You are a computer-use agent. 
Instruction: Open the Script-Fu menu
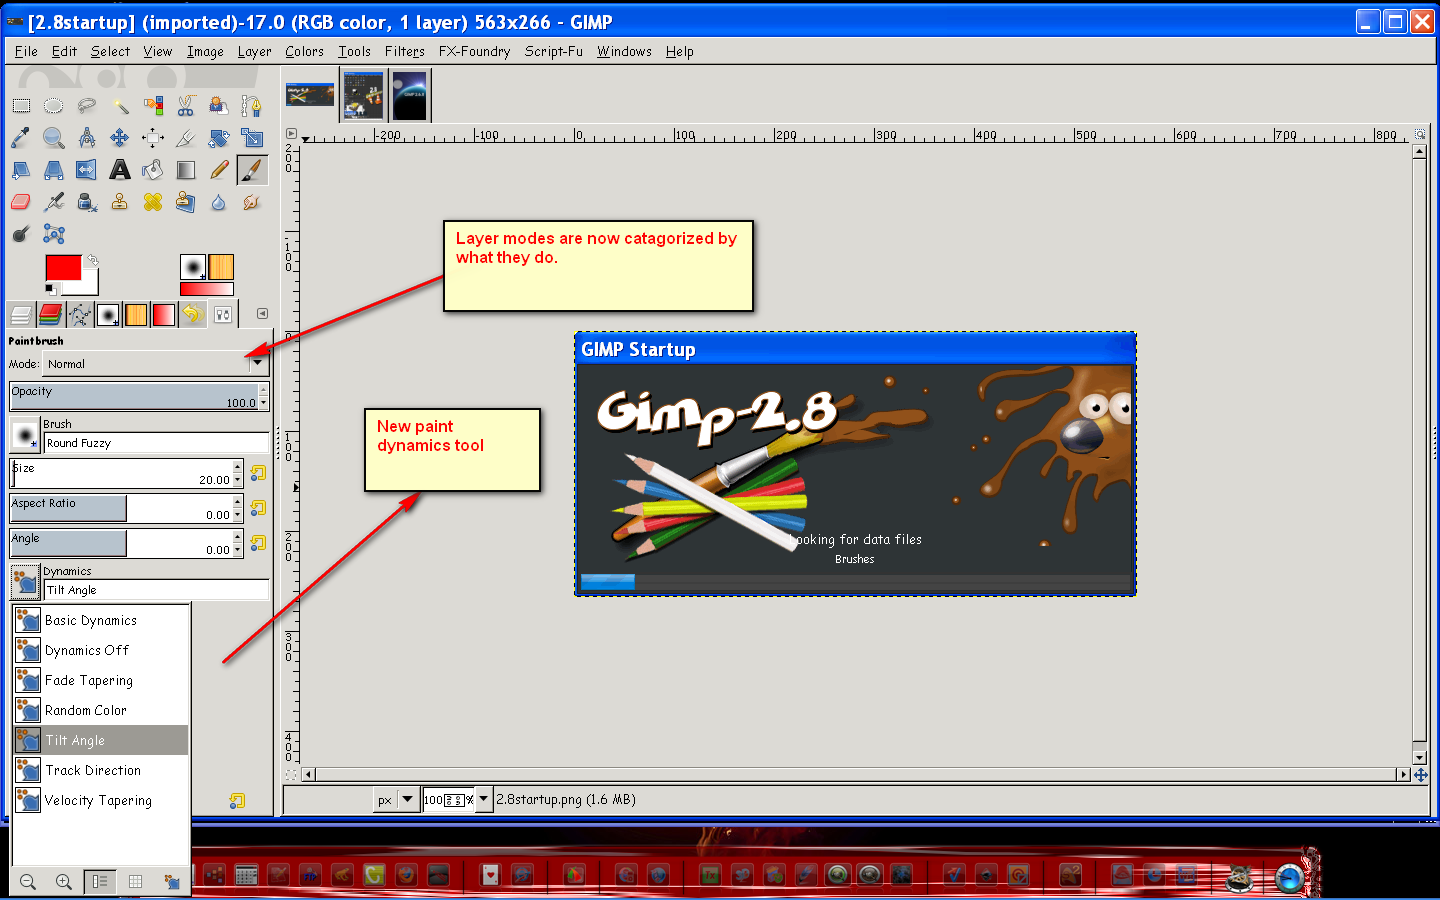coord(553,51)
